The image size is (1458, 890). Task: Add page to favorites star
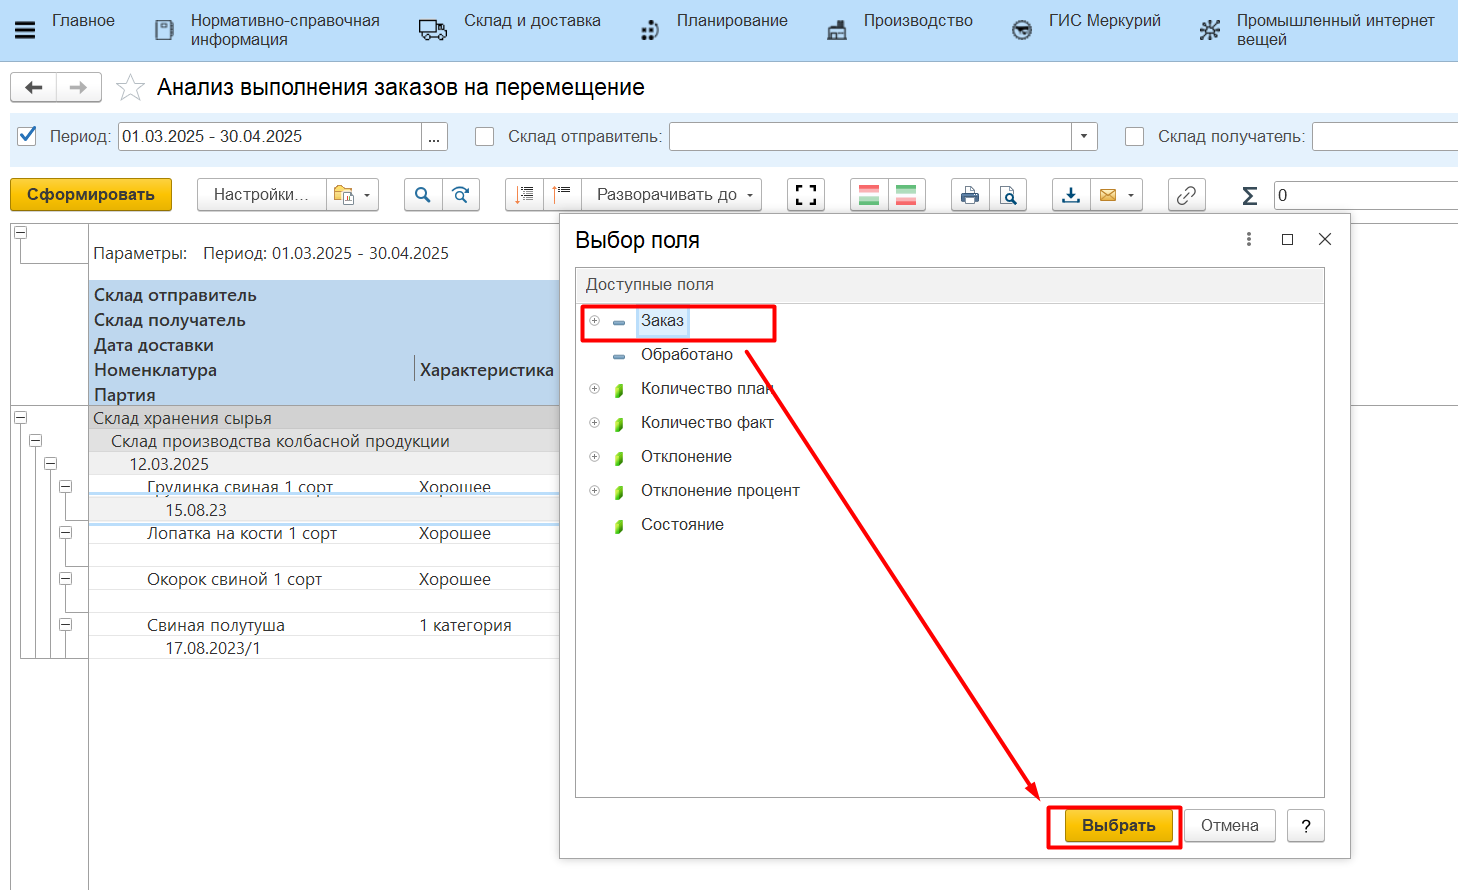[130, 88]
